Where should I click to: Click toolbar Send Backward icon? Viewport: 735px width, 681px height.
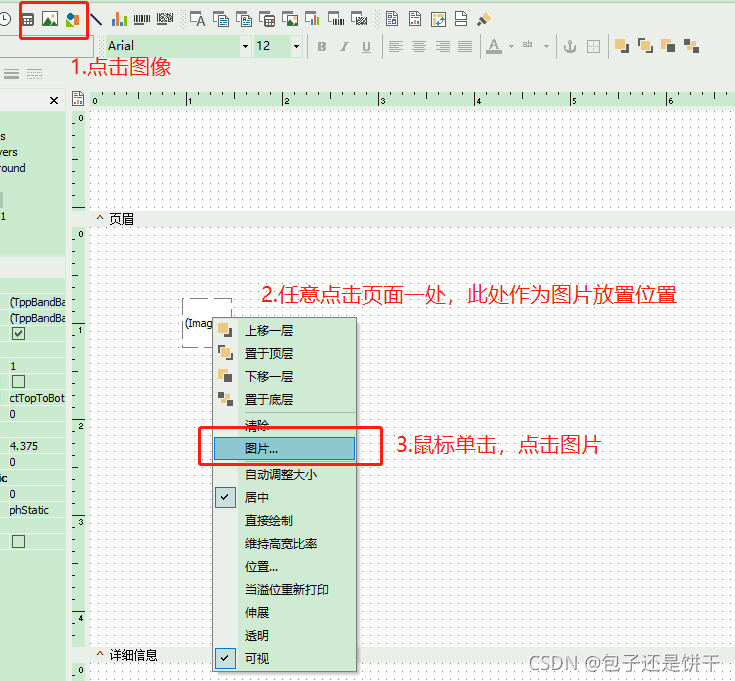coord(668,46)
